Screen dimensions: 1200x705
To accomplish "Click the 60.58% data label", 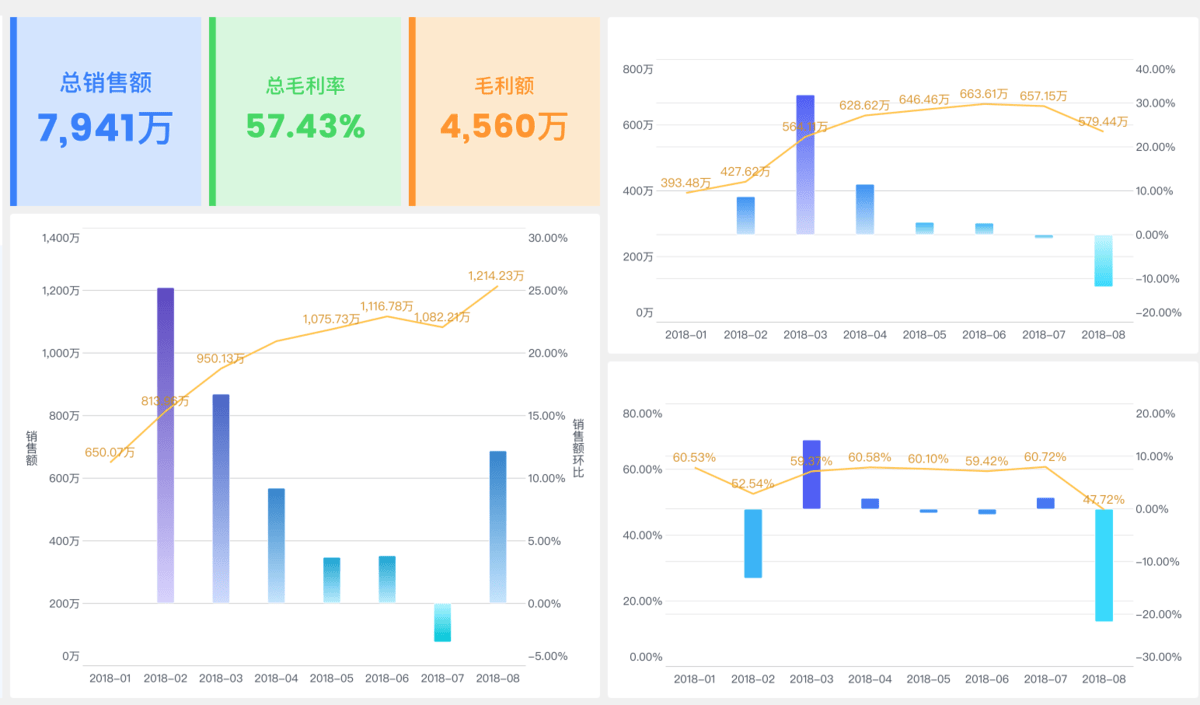I will tap(870, 458).
